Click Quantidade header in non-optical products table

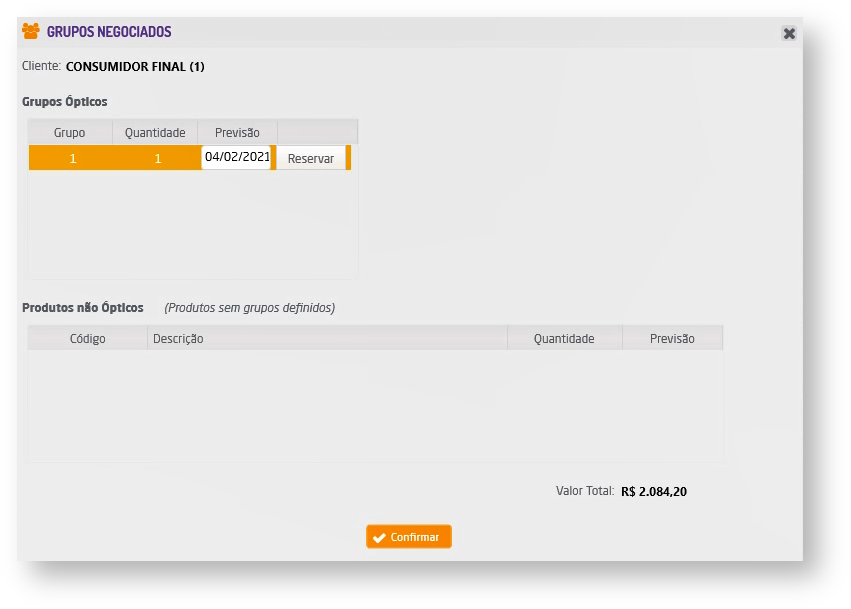[564, 339]
